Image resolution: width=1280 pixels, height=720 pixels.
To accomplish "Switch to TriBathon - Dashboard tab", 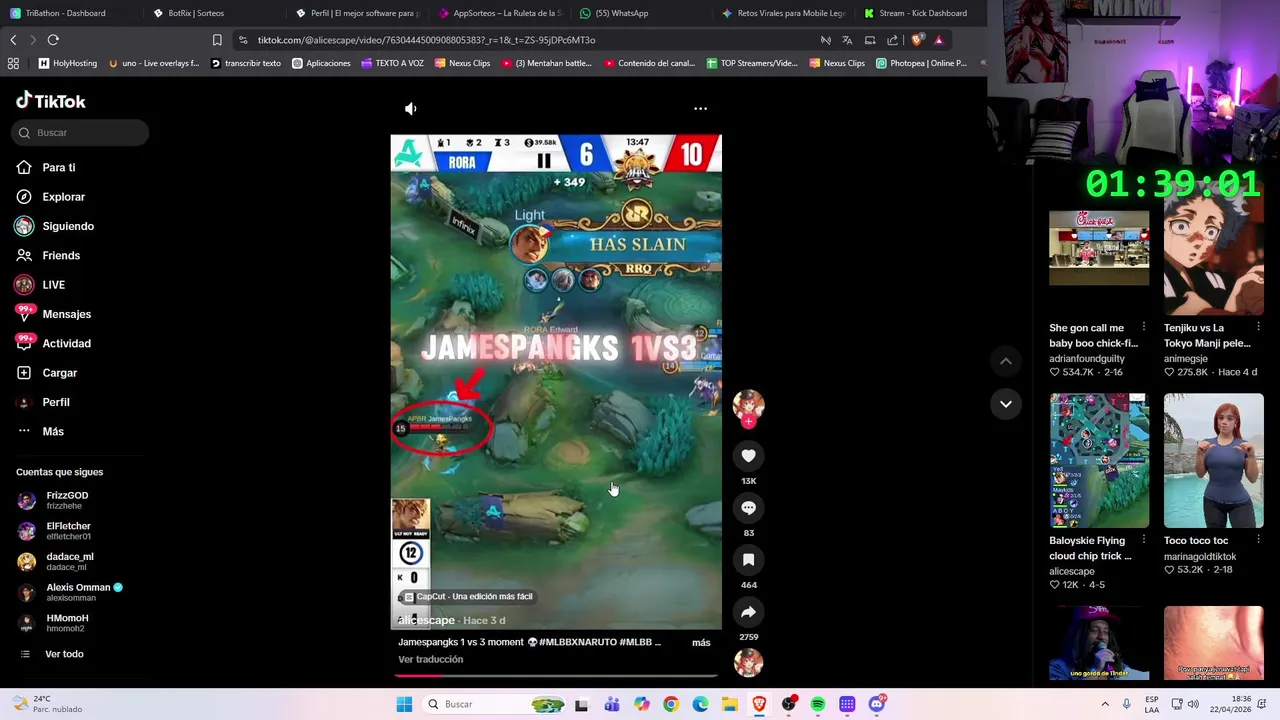I will click(x=65, y=13).
